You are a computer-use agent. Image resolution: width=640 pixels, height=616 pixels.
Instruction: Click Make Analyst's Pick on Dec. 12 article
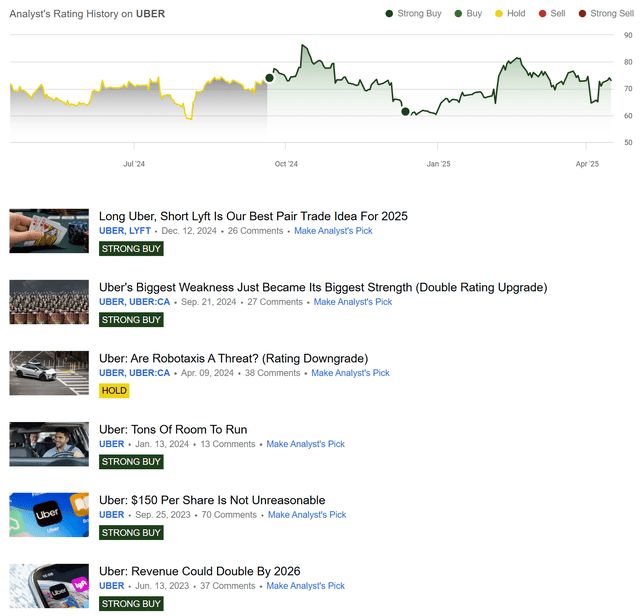pos(333,231)
